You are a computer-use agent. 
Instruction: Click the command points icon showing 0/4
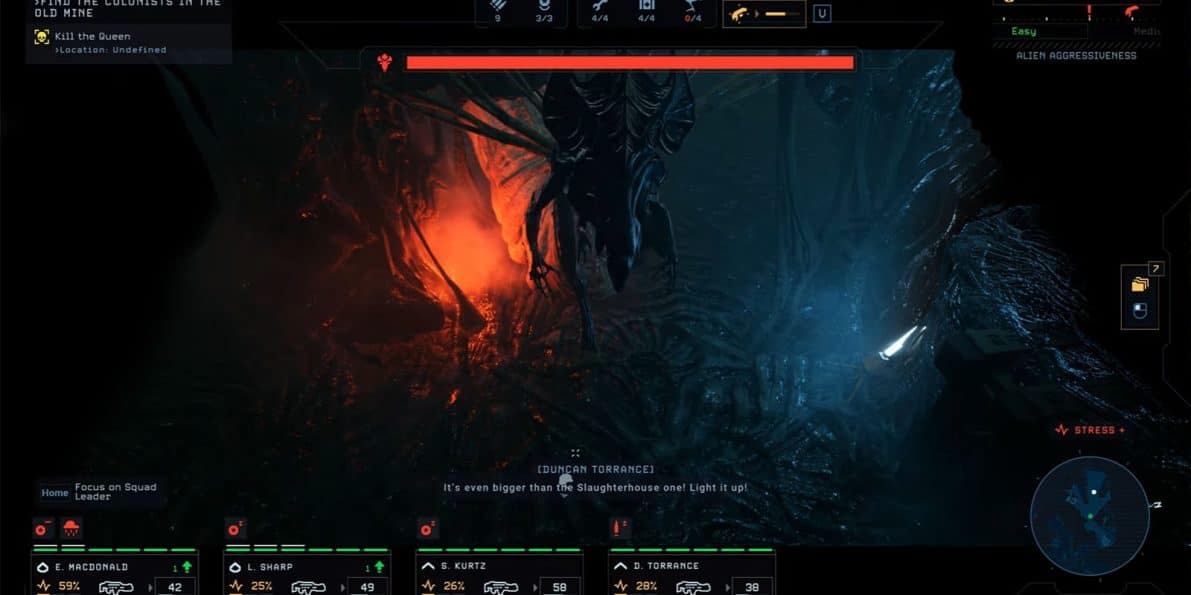tap(692, 5)
